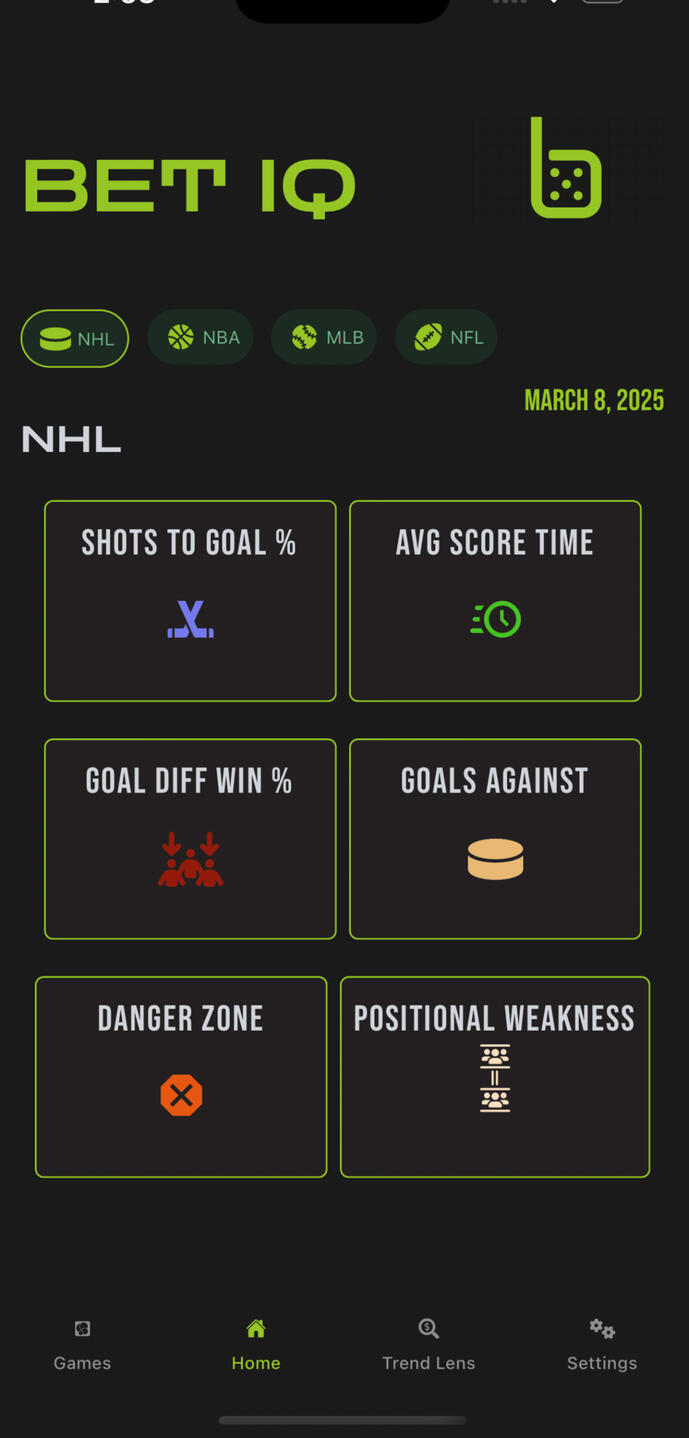
Task: Tap the Bet IQ dice logo
Action: click(565, 169)
